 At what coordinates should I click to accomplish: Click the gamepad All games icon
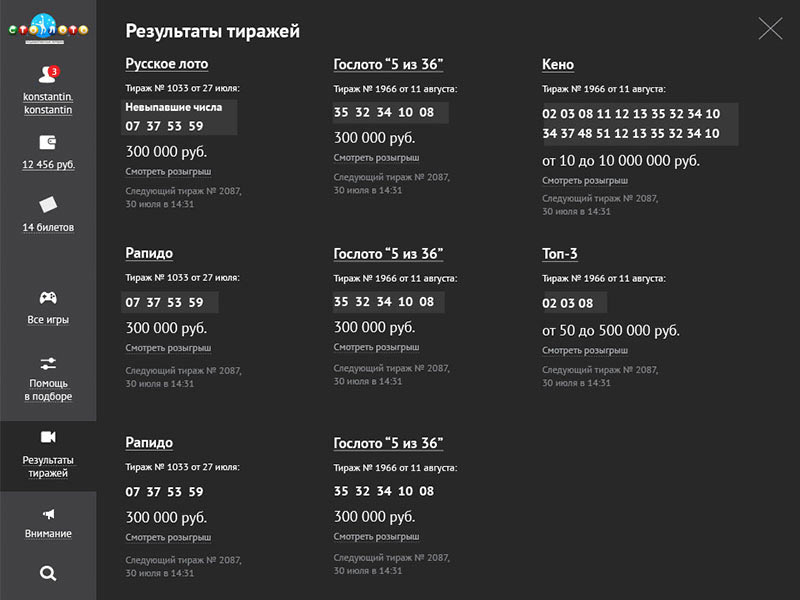[48, 298]
